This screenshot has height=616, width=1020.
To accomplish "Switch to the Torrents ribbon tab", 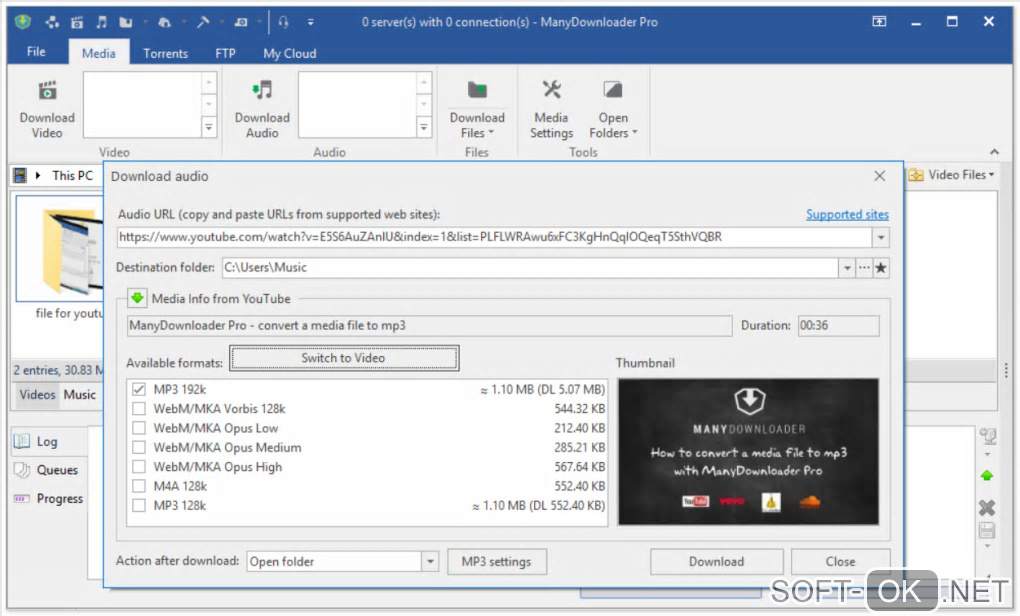I will pos(165,53).
